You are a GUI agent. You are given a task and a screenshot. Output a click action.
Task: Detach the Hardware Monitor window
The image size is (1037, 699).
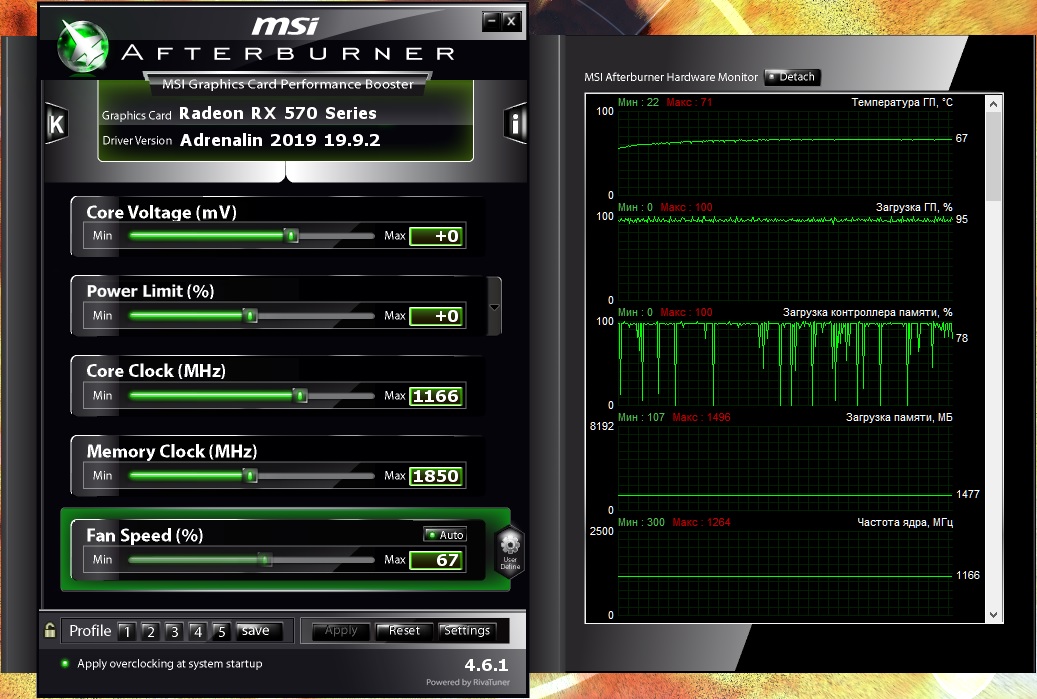pos(792,77)
